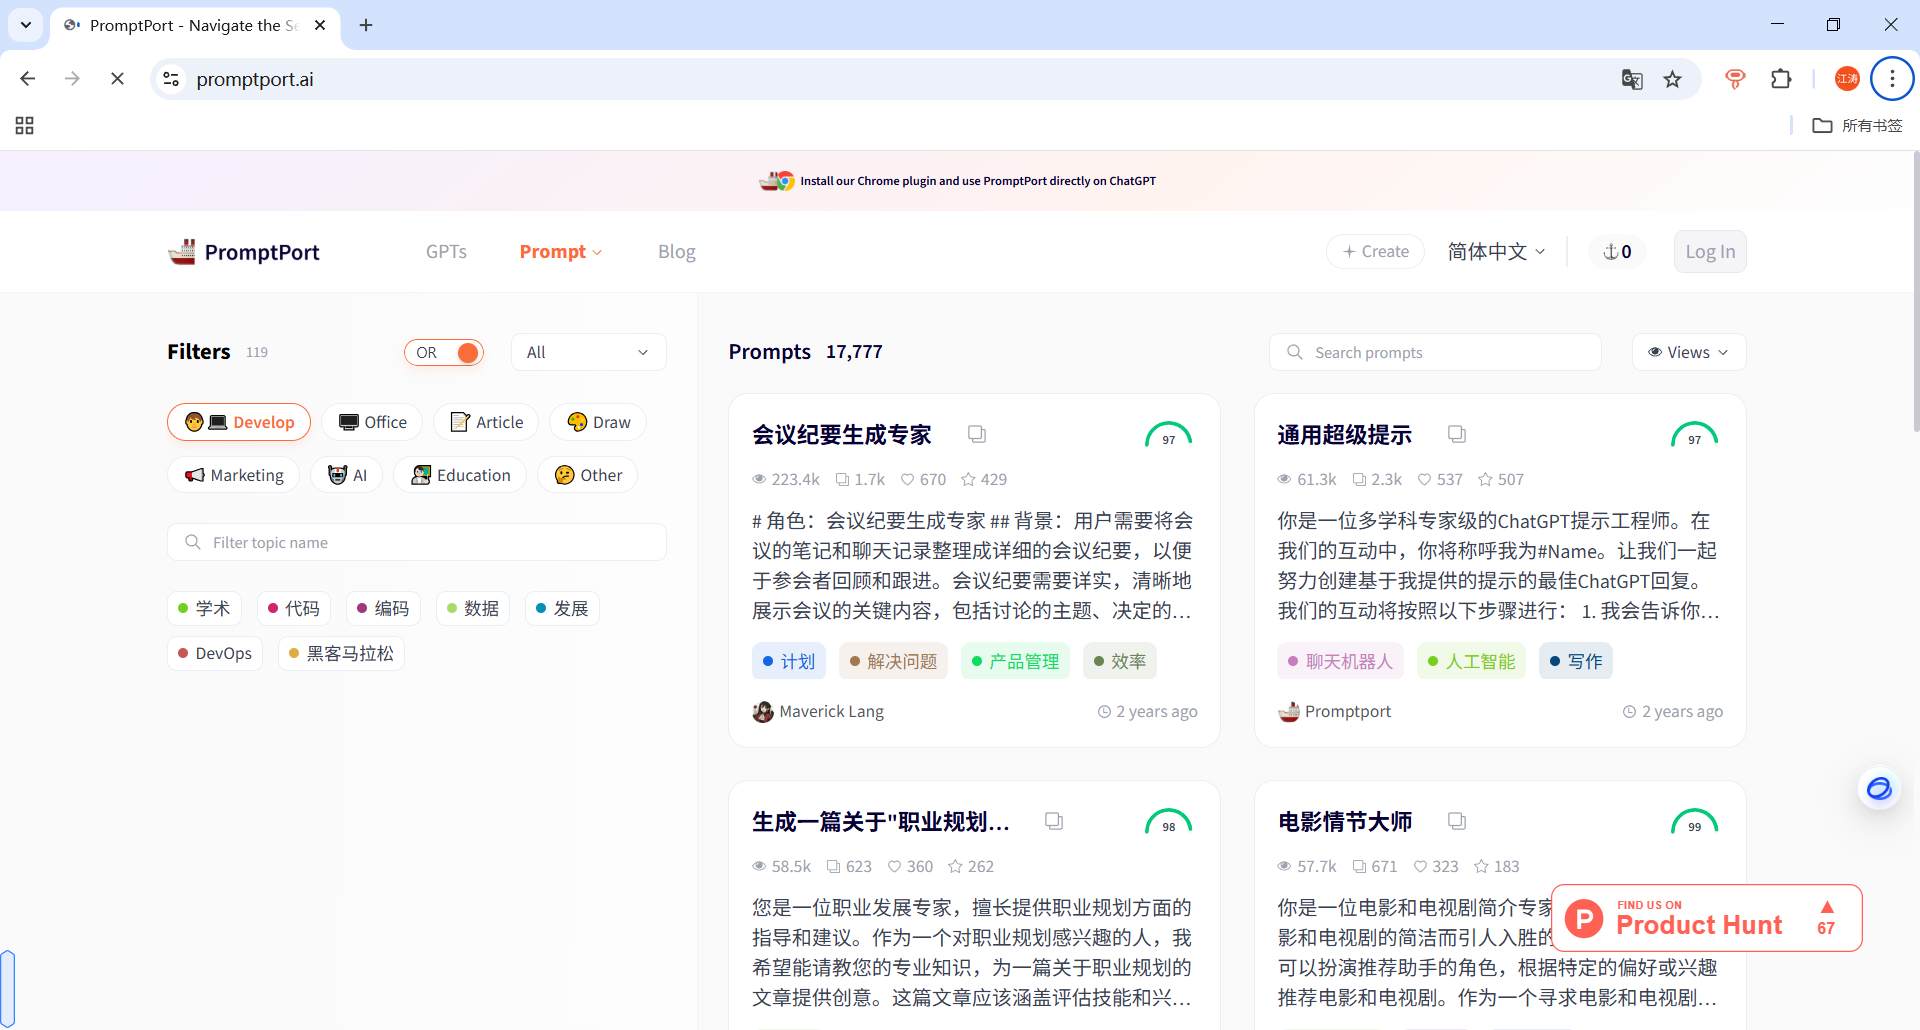1920x1030 pixels.
Task: Toggle the AI category filter
Action: (x=347, y=475)
